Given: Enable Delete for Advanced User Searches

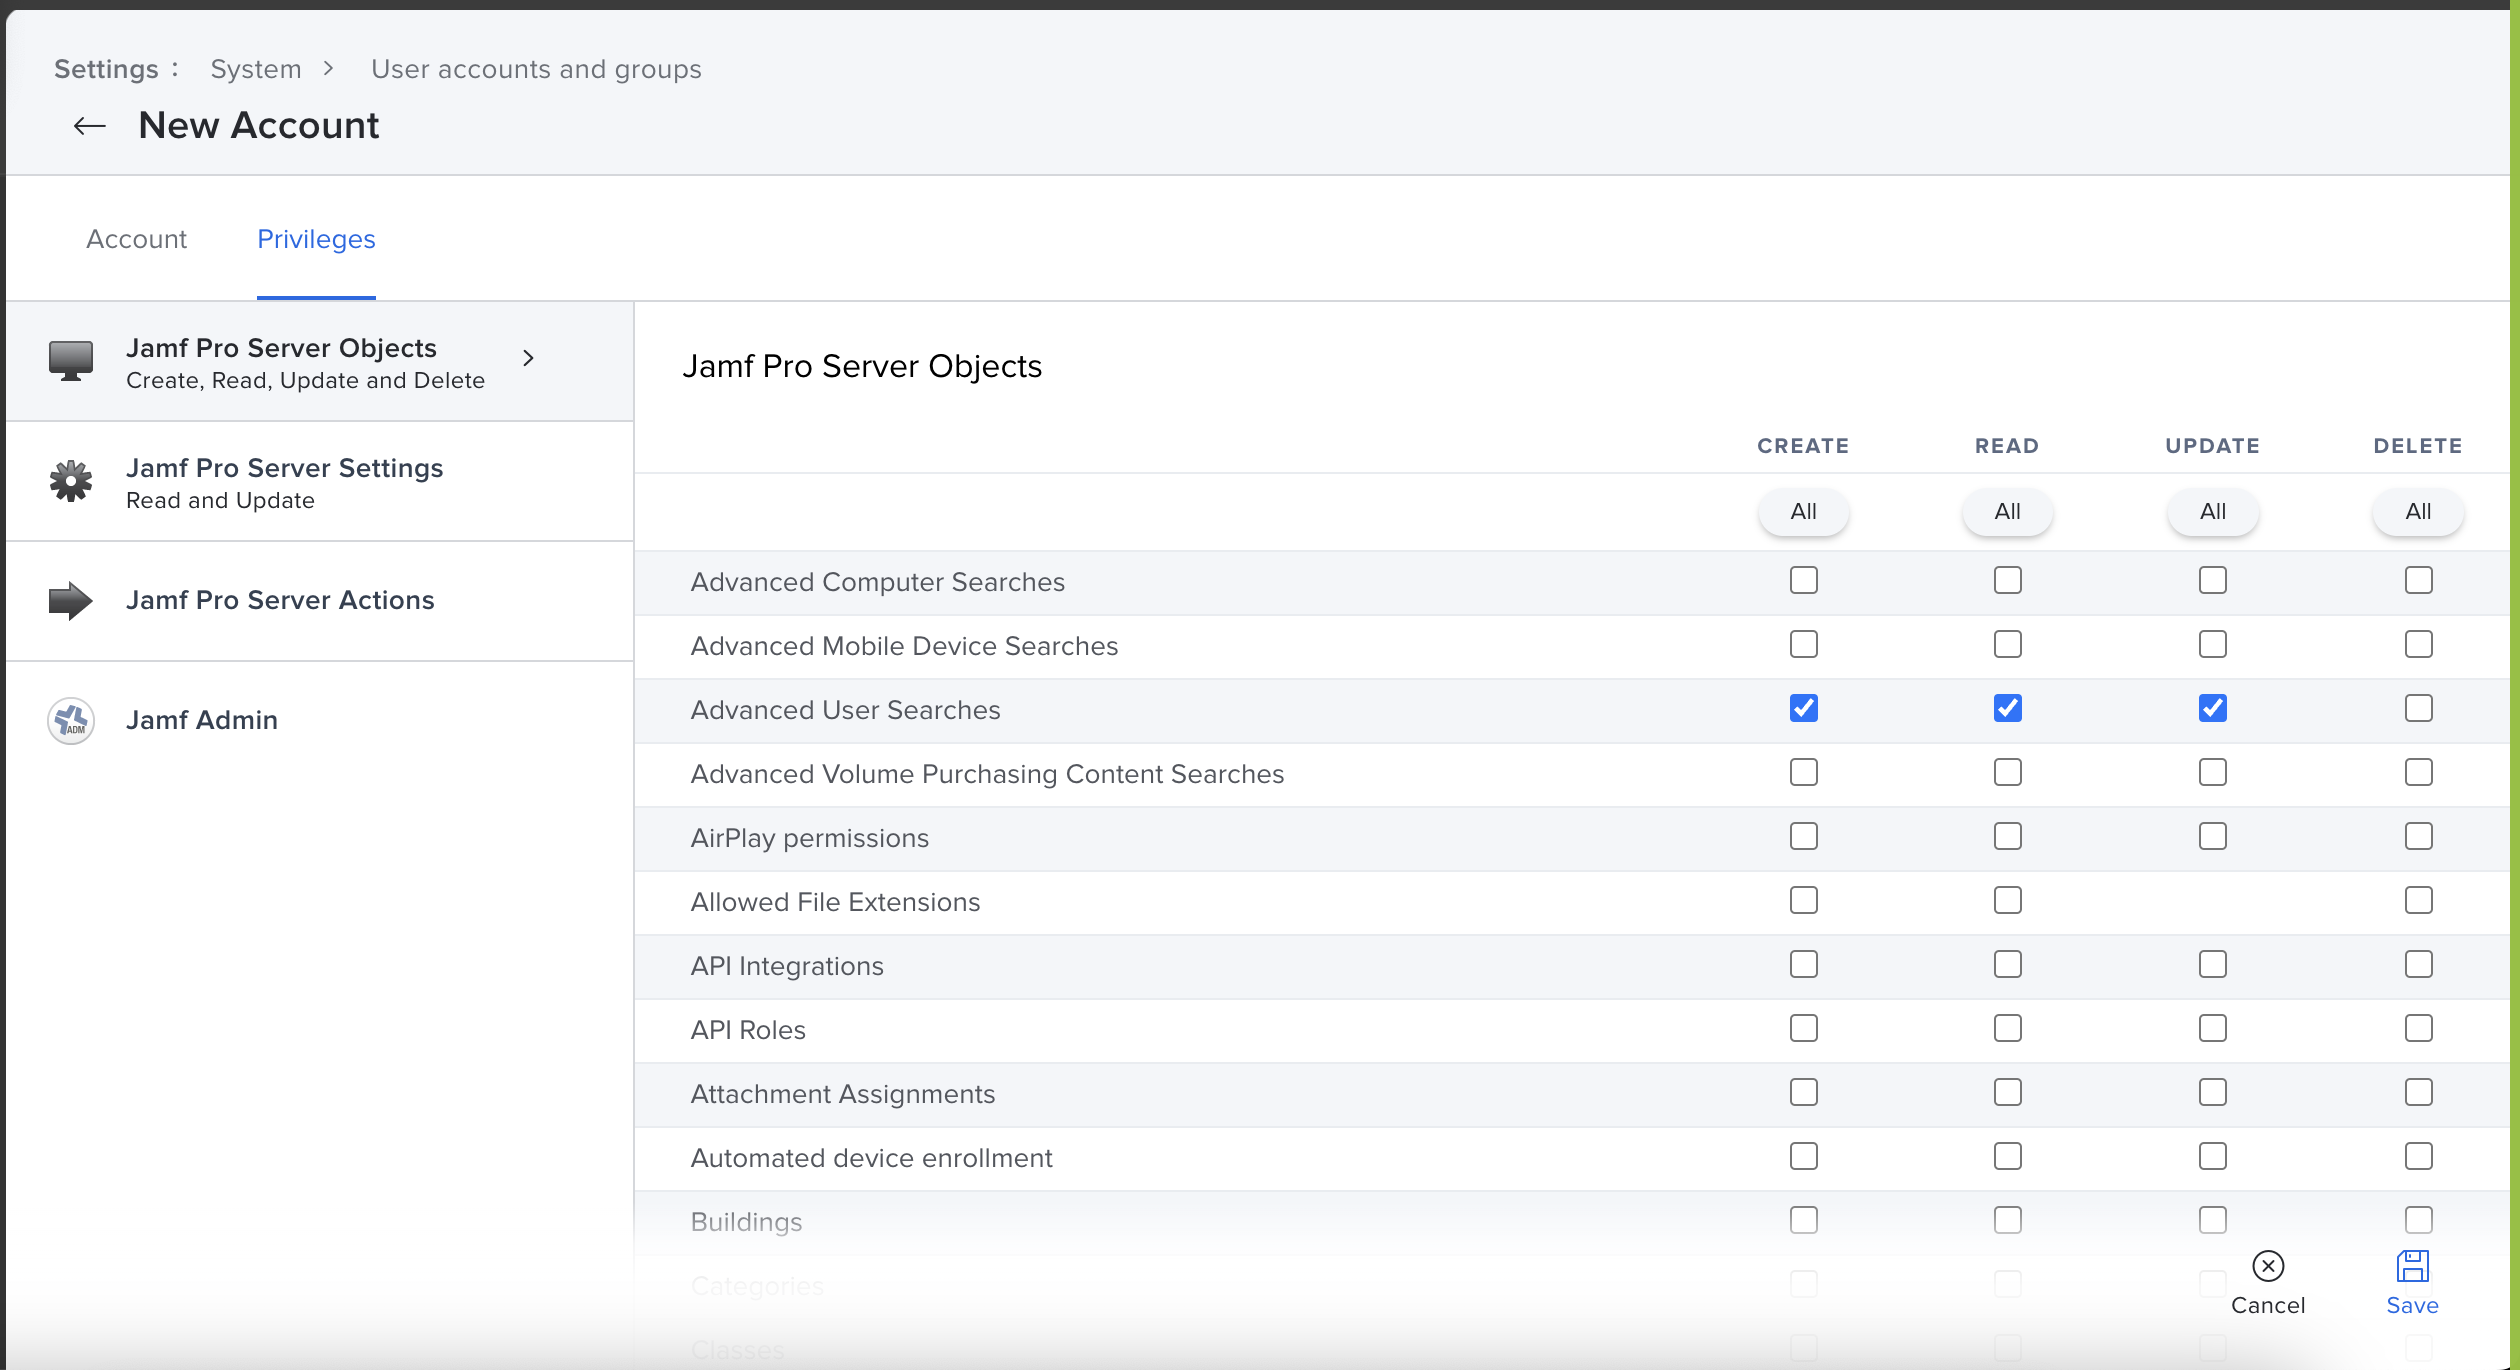Looking at the screenshot, I should (2419, 708).
